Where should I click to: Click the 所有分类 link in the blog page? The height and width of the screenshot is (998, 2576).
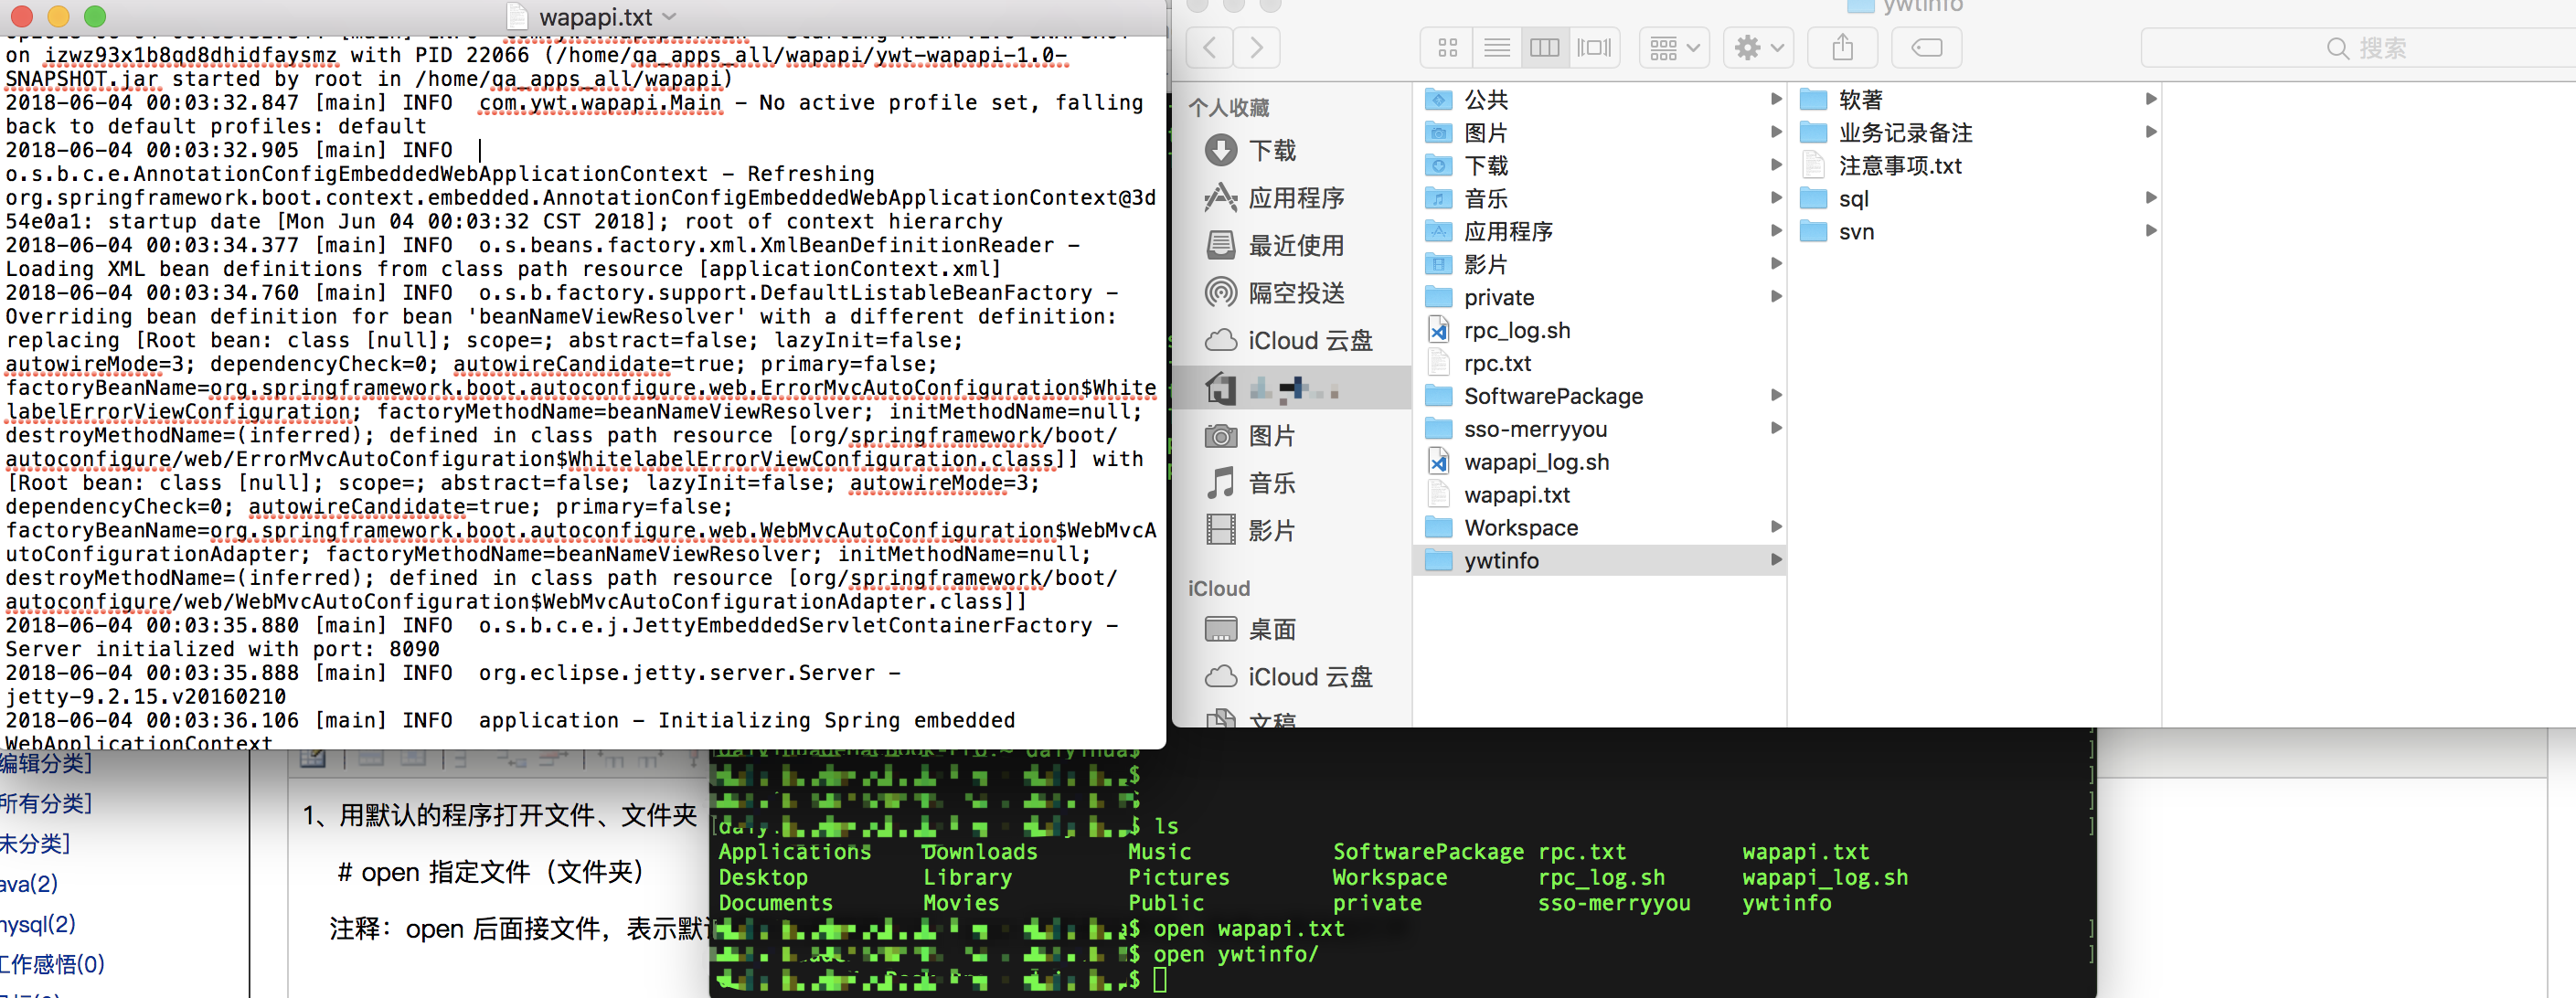(x=44, y=804)
